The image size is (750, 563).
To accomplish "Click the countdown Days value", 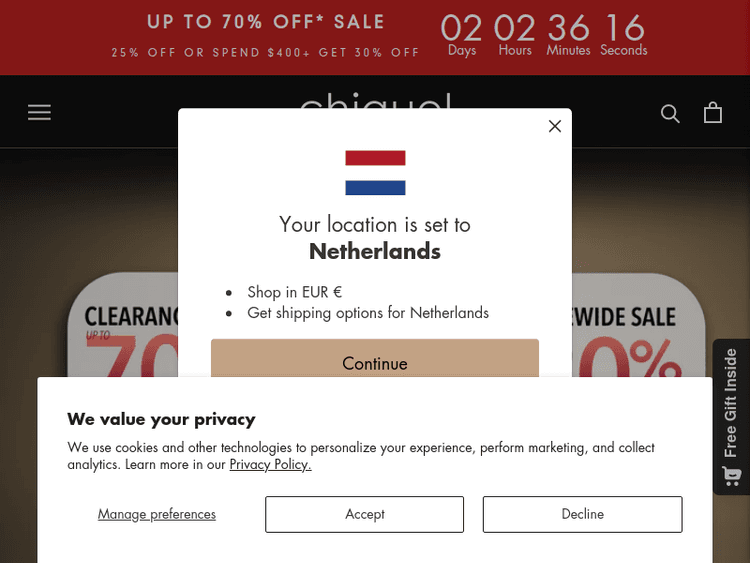I will click(462, 28).
